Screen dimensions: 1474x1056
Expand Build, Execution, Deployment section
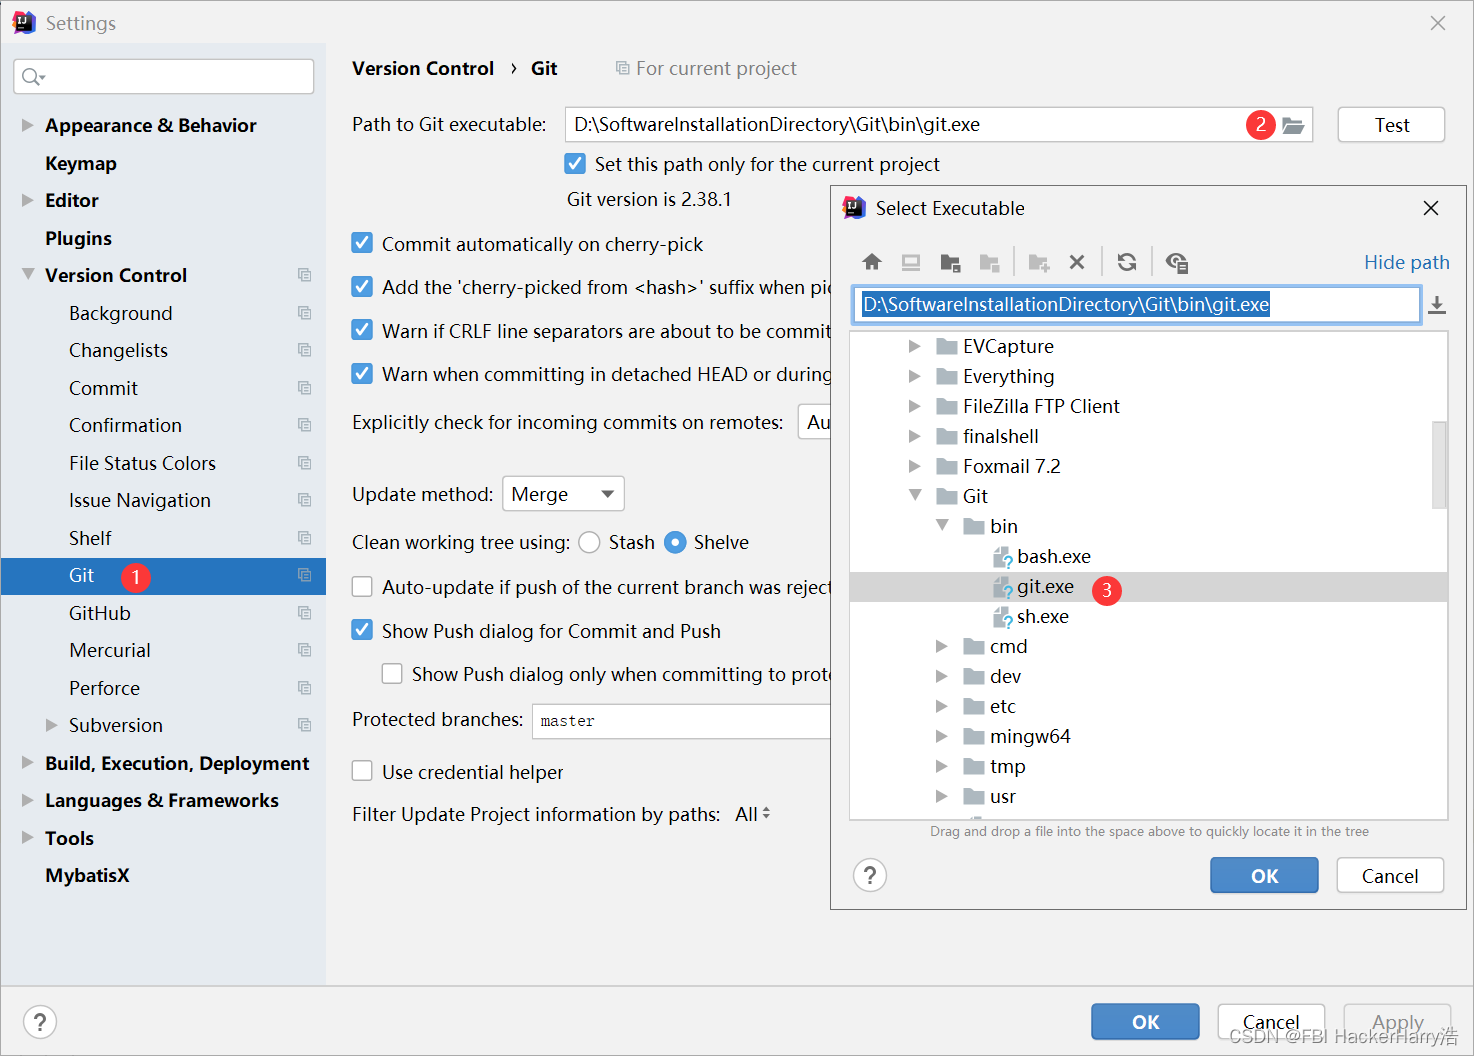pyautogui.click(x=27, y=763)
